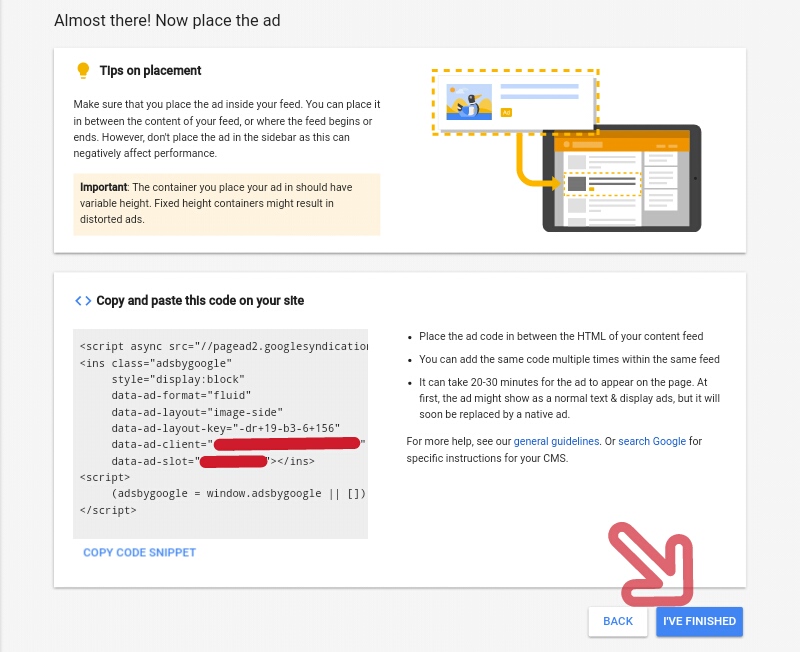Click the '20-30 minutes' bullet text
Image resolution: width=800 pixels, height=652 pixels.
pos(569,398)
